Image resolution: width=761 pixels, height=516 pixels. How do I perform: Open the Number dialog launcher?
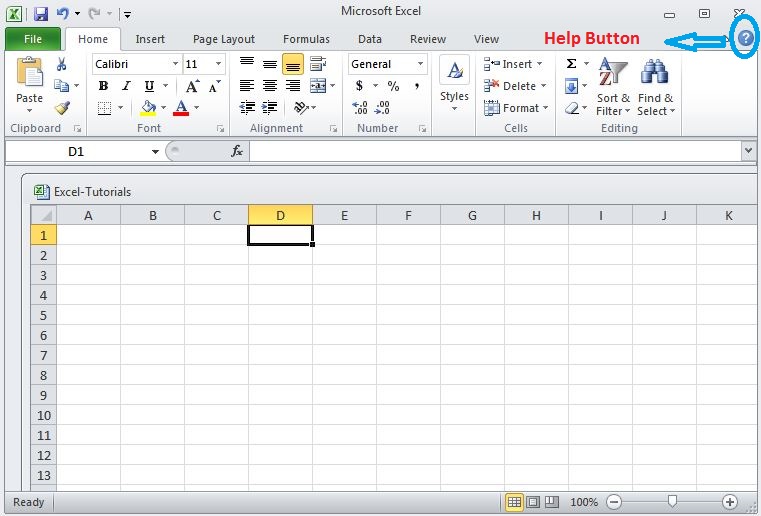[x=422, y=129]
